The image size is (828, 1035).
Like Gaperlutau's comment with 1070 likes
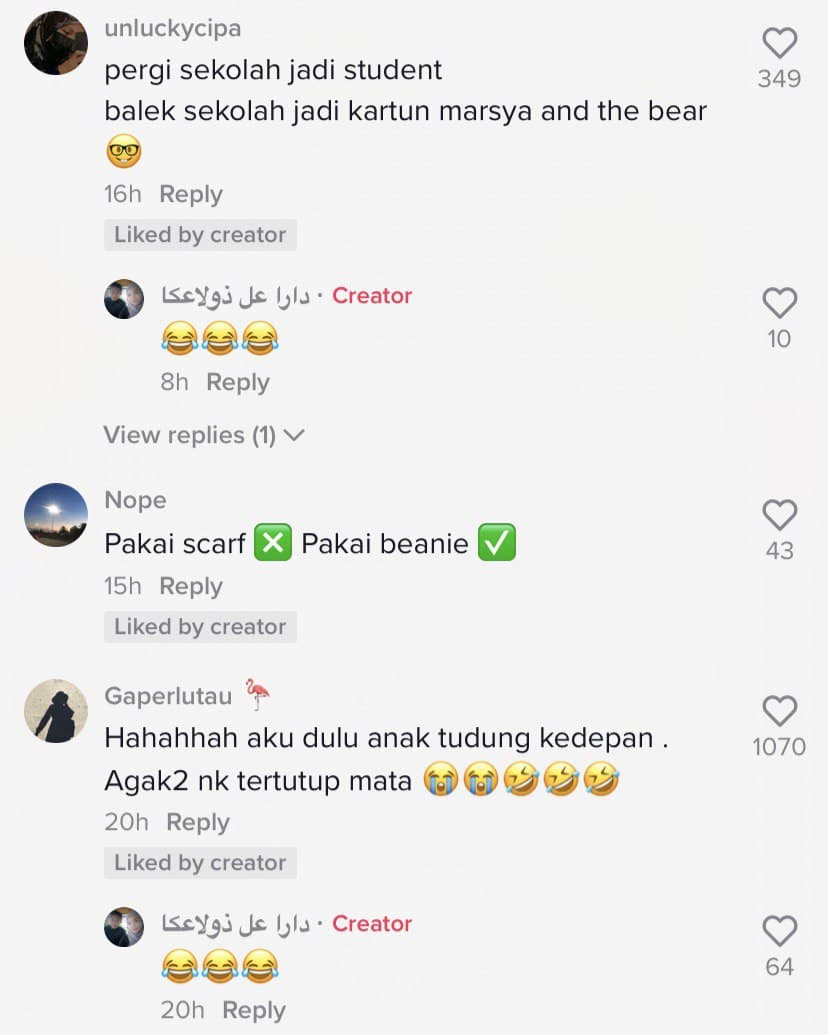click(780, 711)
